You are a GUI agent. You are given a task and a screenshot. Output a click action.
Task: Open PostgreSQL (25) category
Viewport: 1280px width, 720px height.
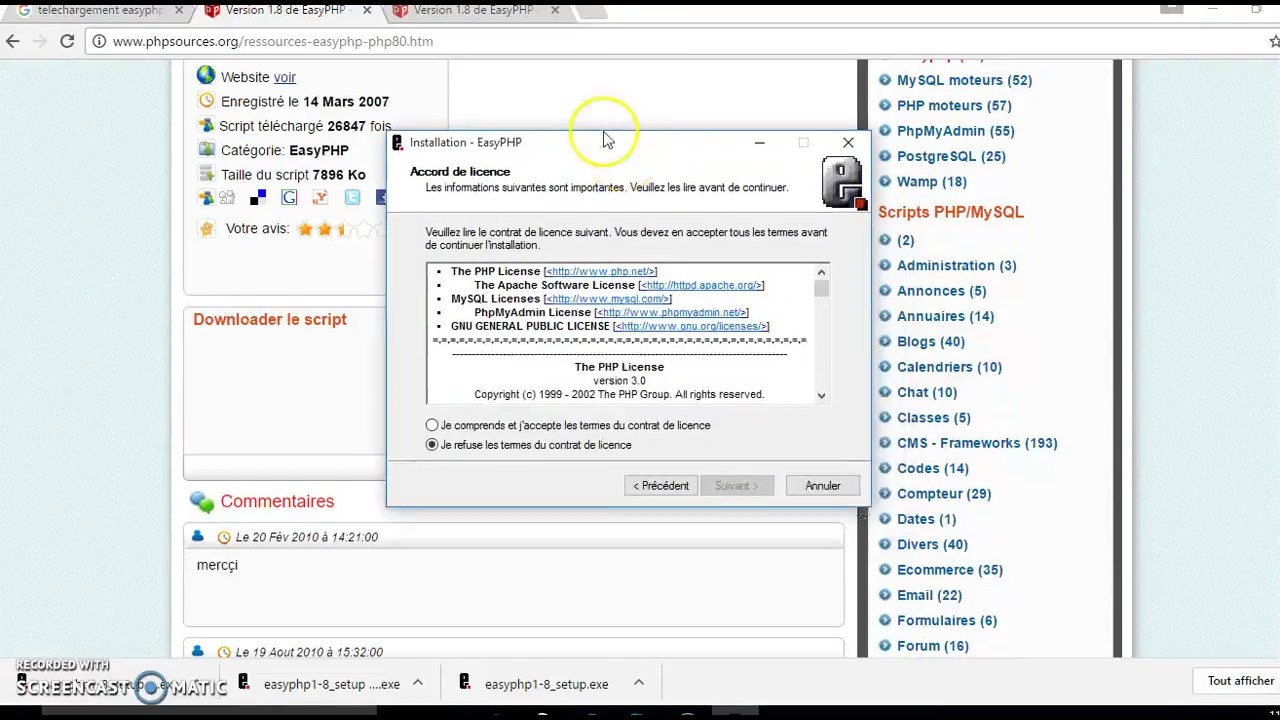[x=951, y=156]
